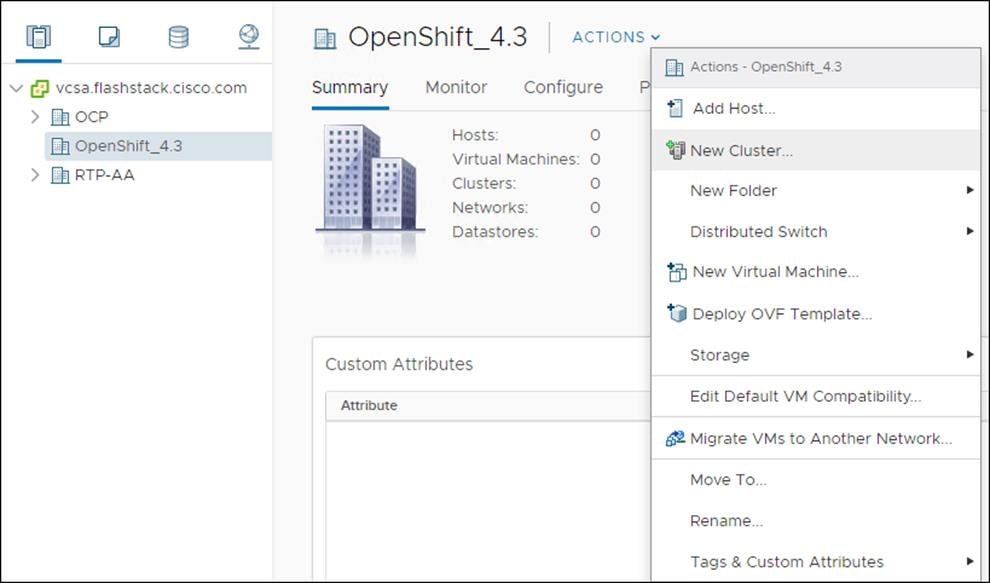
Task: Click the datacenter icon beside the OpenShift_4.3 title
Action: (325, 39)
